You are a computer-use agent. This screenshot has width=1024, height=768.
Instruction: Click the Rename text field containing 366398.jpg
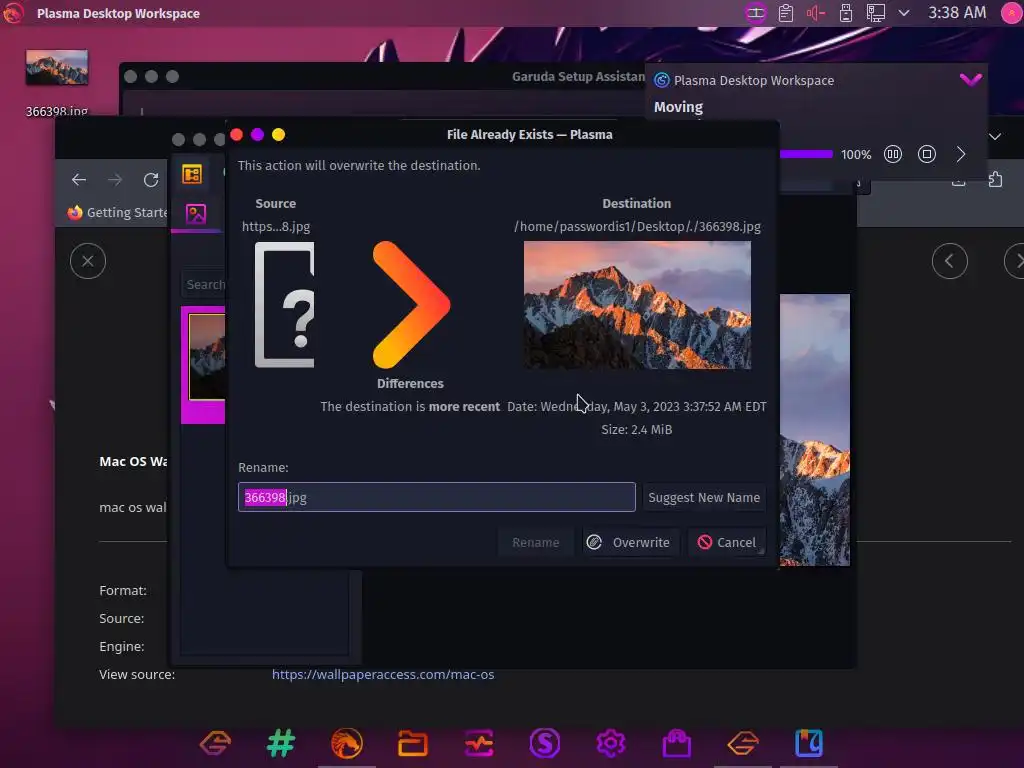436,497
